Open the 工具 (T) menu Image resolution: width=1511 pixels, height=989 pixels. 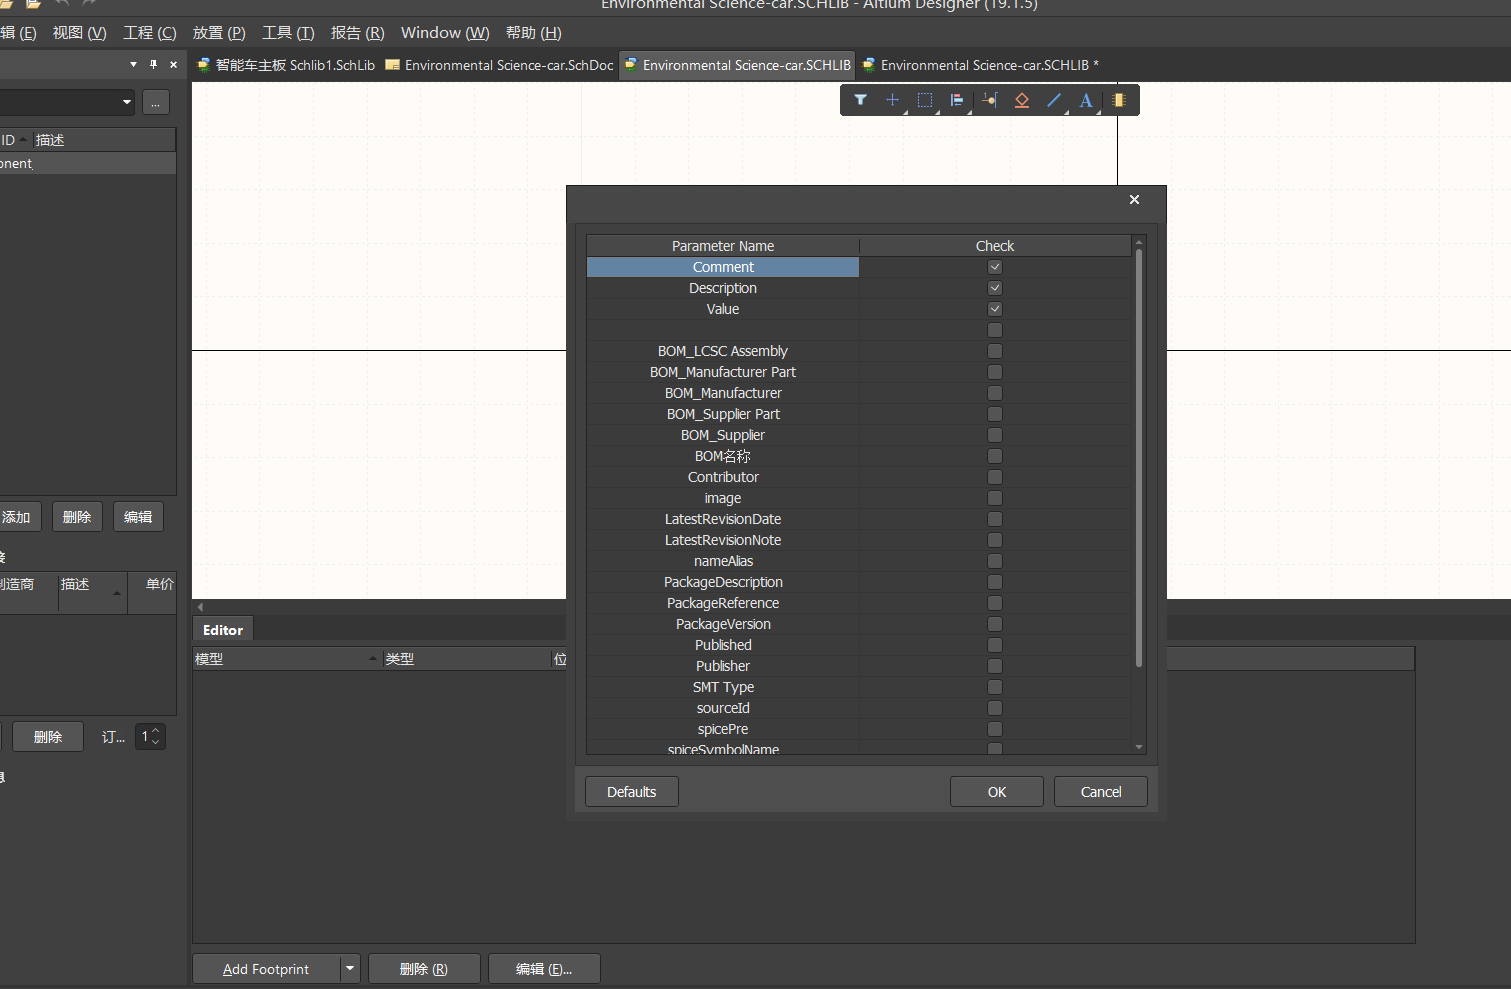[288, 33]
